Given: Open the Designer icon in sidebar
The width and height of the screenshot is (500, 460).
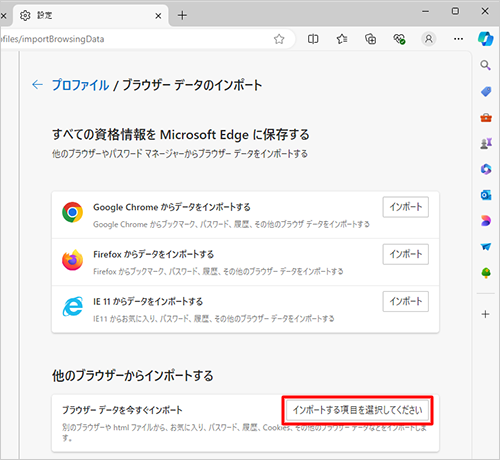Looking at the screenshot, I should pyautogui.click(x=486, y=221).
